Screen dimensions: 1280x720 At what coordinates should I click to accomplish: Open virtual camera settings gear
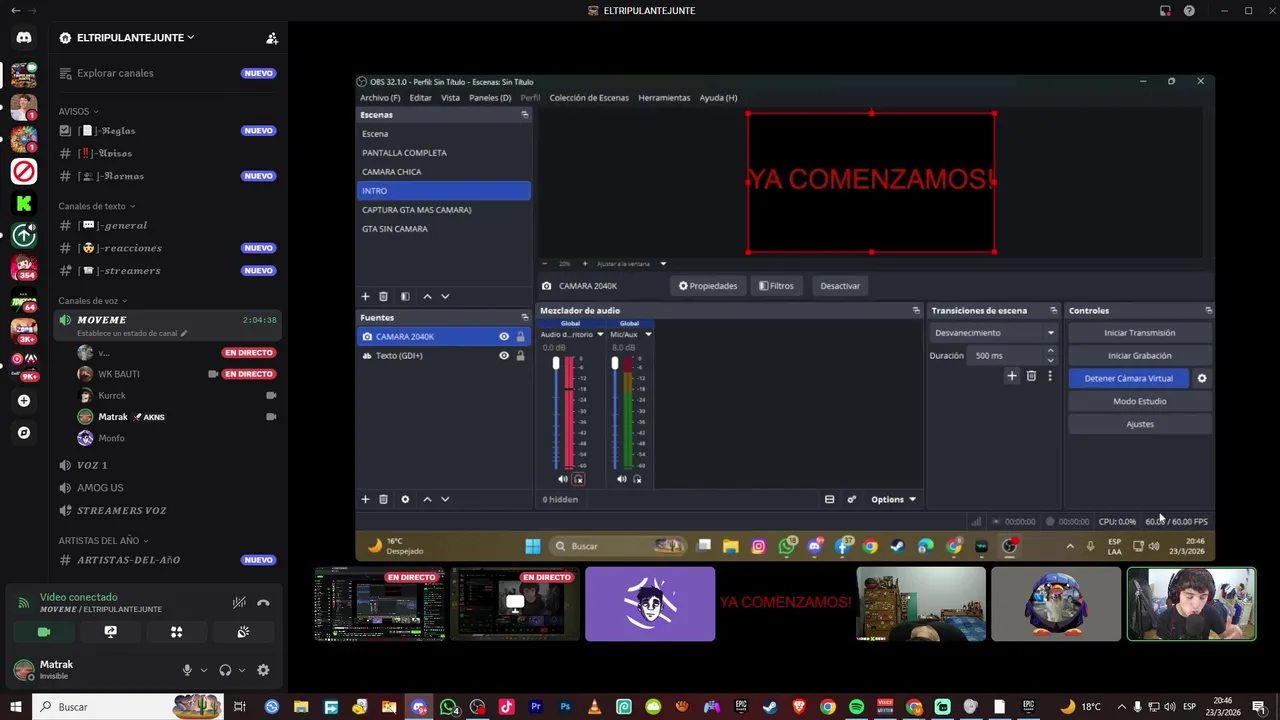1202,378
